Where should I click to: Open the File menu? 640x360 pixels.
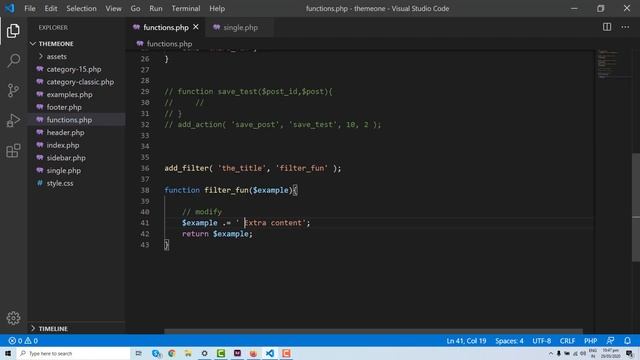(x=30, y=8)
